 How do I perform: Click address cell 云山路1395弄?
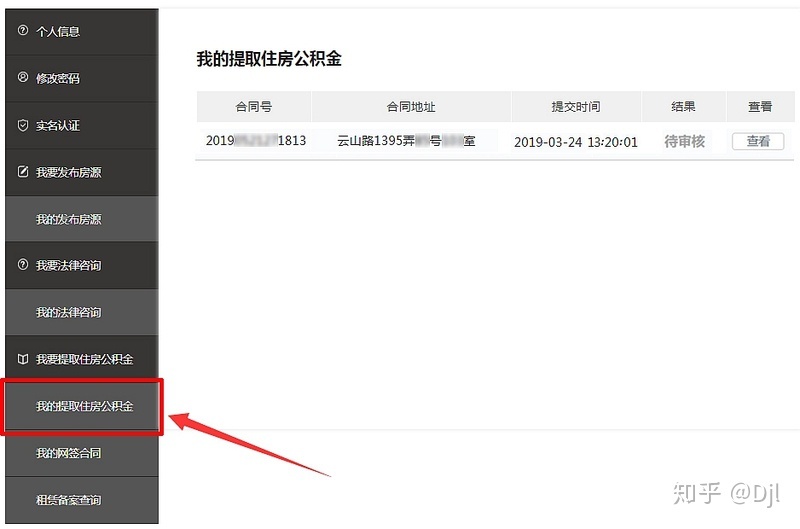[406, 141]
